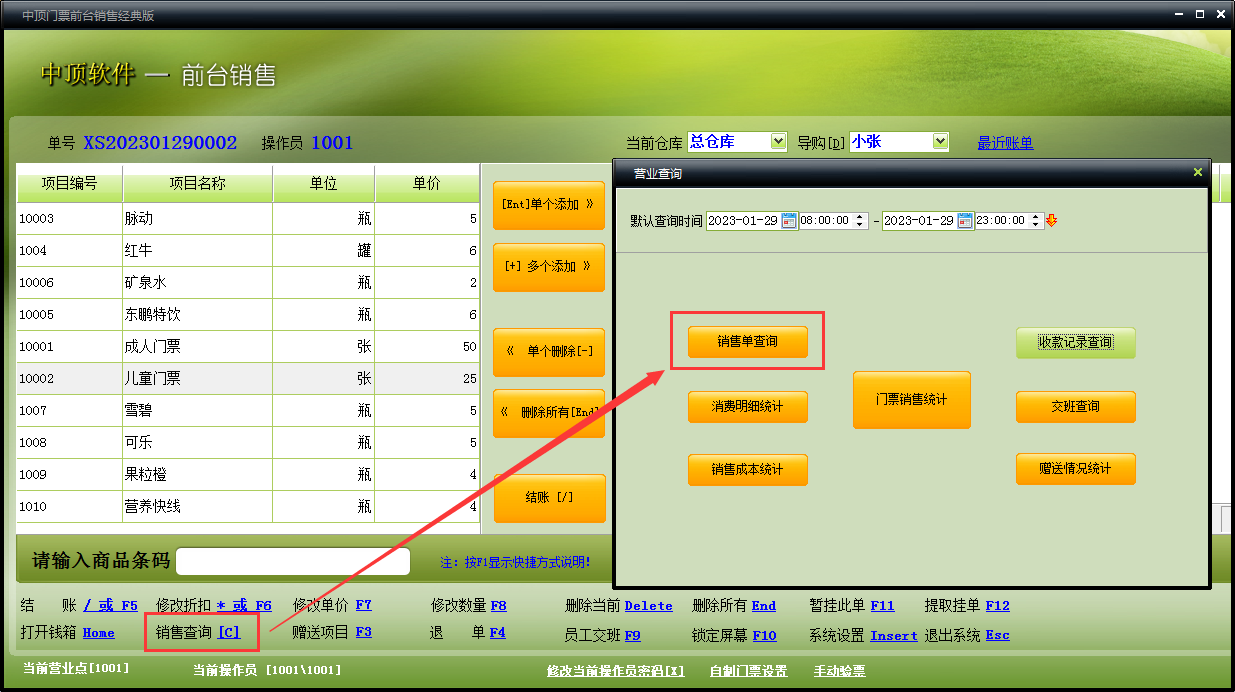Open the 最近账单 recent bills link
This screenshot has height=692, width=1235.
(1005, 143)
